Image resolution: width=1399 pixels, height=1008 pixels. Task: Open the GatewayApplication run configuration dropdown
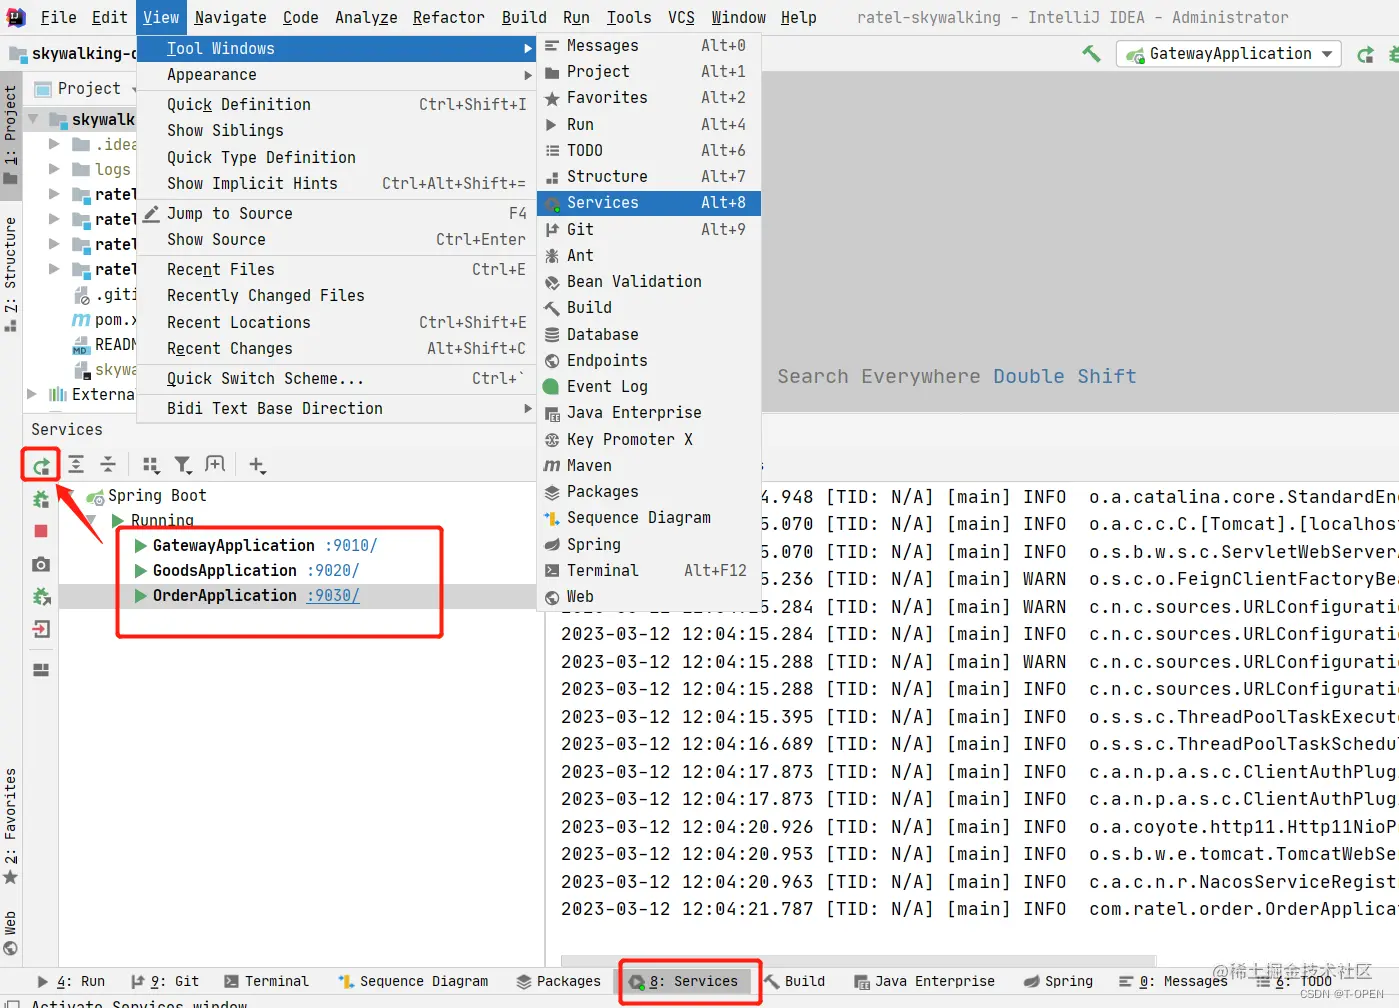[x=1229, y=54]
